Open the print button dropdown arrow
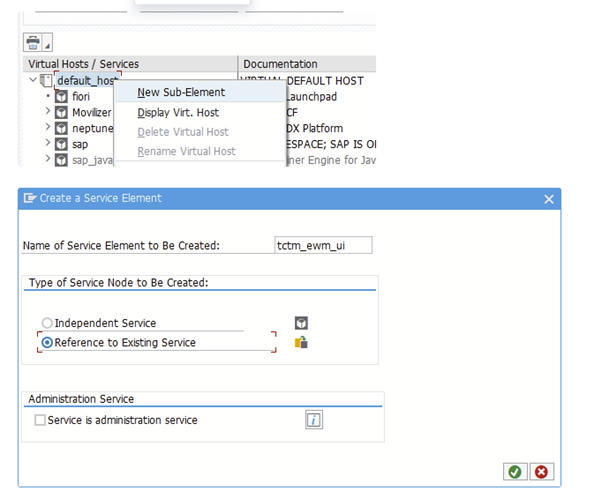Screen dimensions: 602x498 [x=48, y=46]
